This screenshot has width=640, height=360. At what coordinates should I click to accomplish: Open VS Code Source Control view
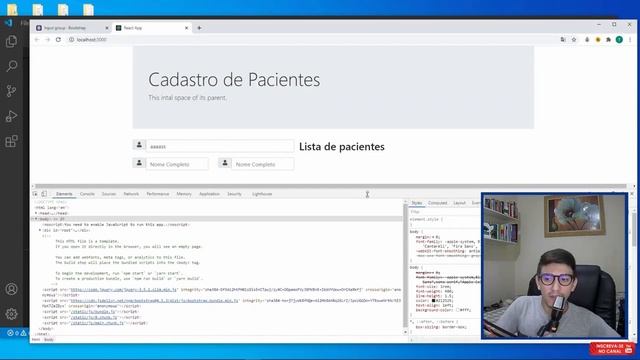(x=11, y=91)
